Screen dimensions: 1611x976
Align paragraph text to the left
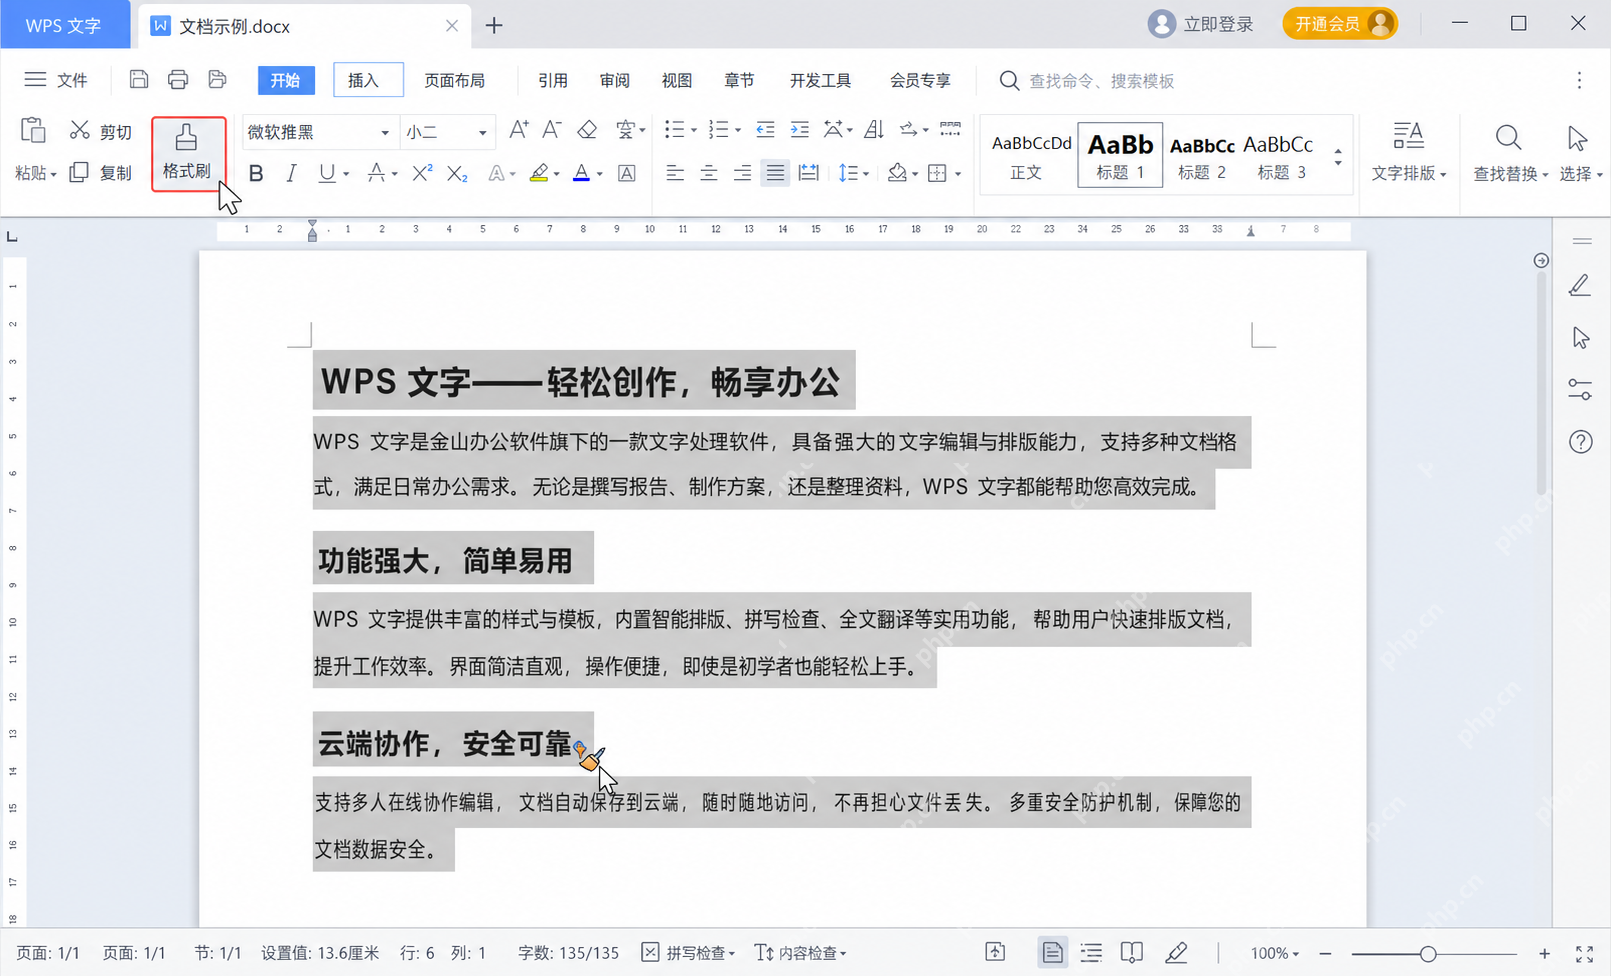(x=675, y=173)
